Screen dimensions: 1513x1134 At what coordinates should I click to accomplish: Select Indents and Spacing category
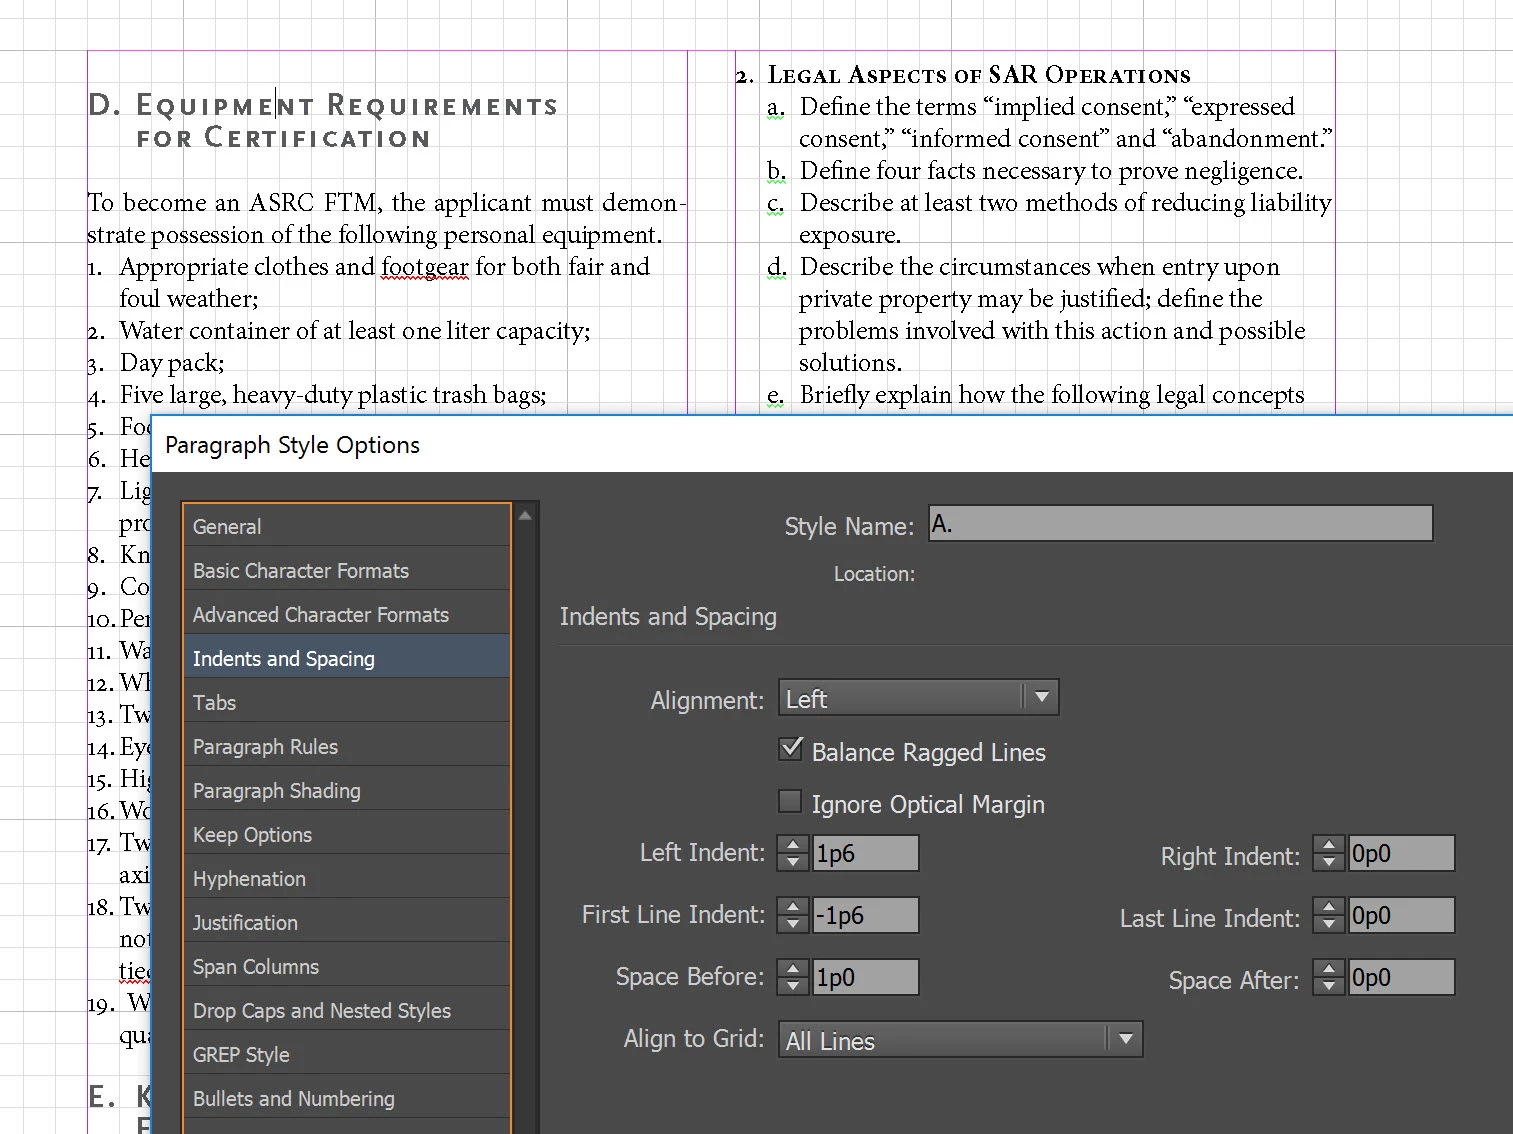click(347, 658)
